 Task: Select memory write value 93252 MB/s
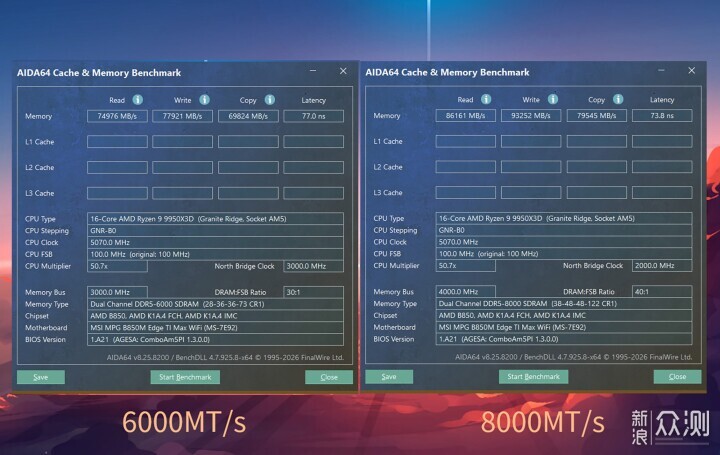point(531,116)
